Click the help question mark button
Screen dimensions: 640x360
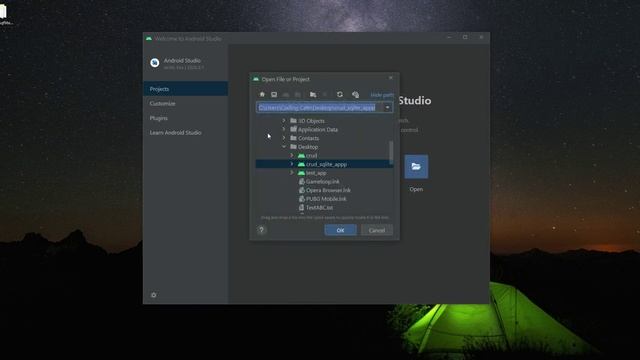pyautogui.click(x=262, y=230)
